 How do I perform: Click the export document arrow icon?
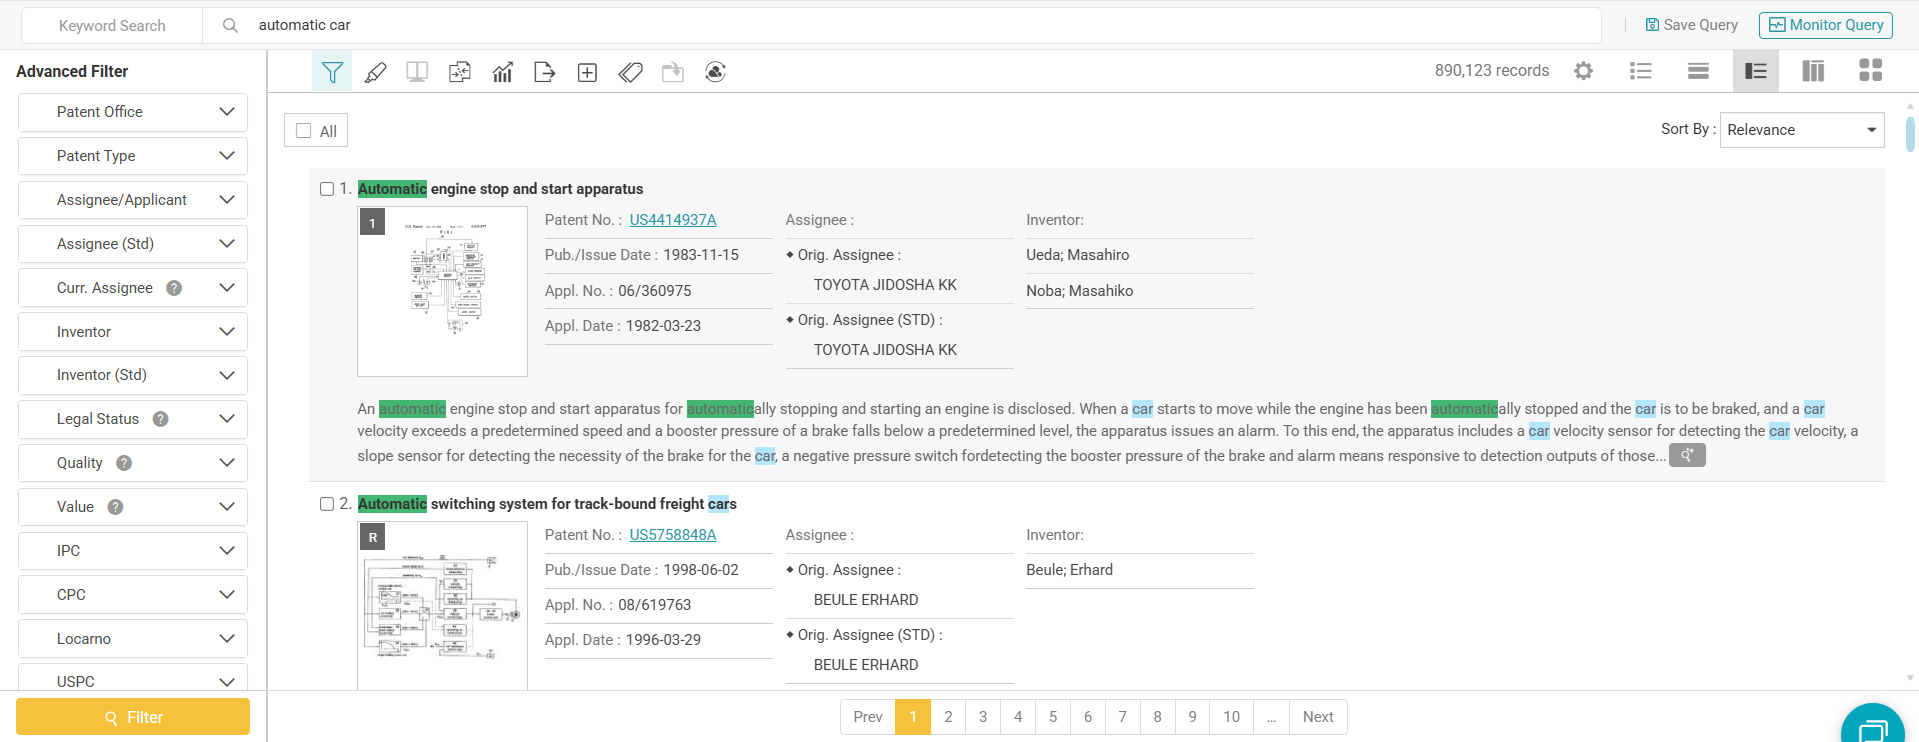pyautogui.click(x=544, y=72)
